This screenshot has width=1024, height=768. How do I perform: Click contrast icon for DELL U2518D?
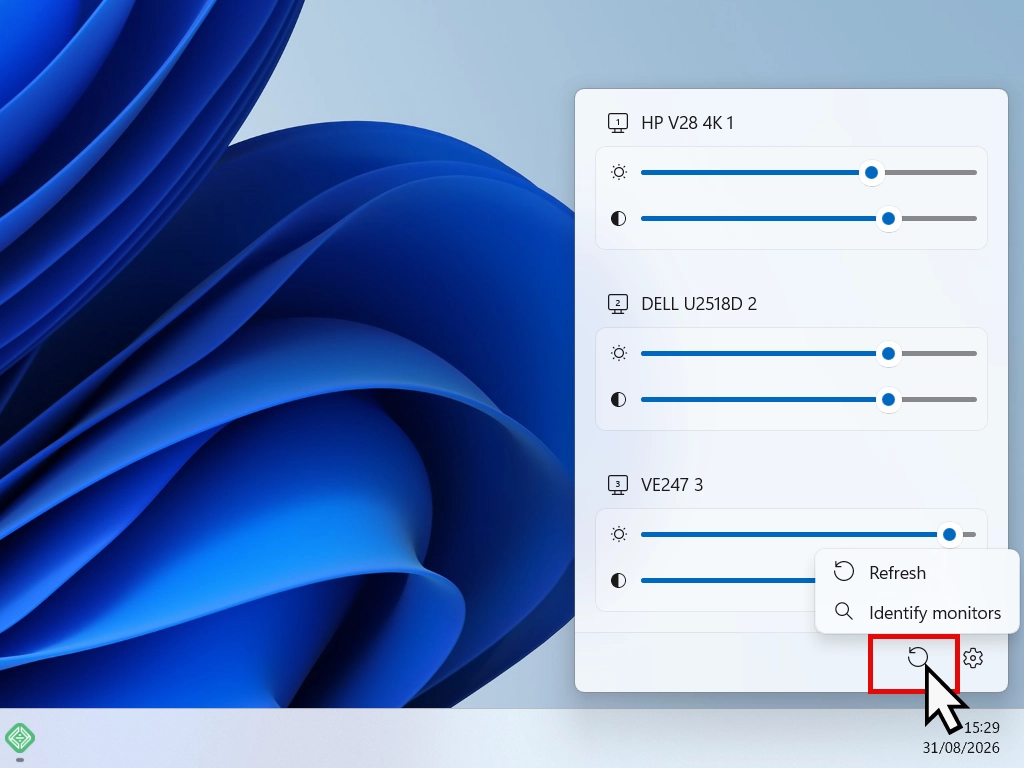tap(618, 400)
